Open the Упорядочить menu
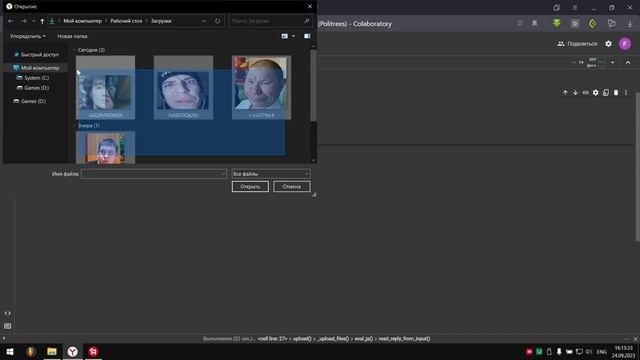Screen dimensions: 640x360 [28, 36]
